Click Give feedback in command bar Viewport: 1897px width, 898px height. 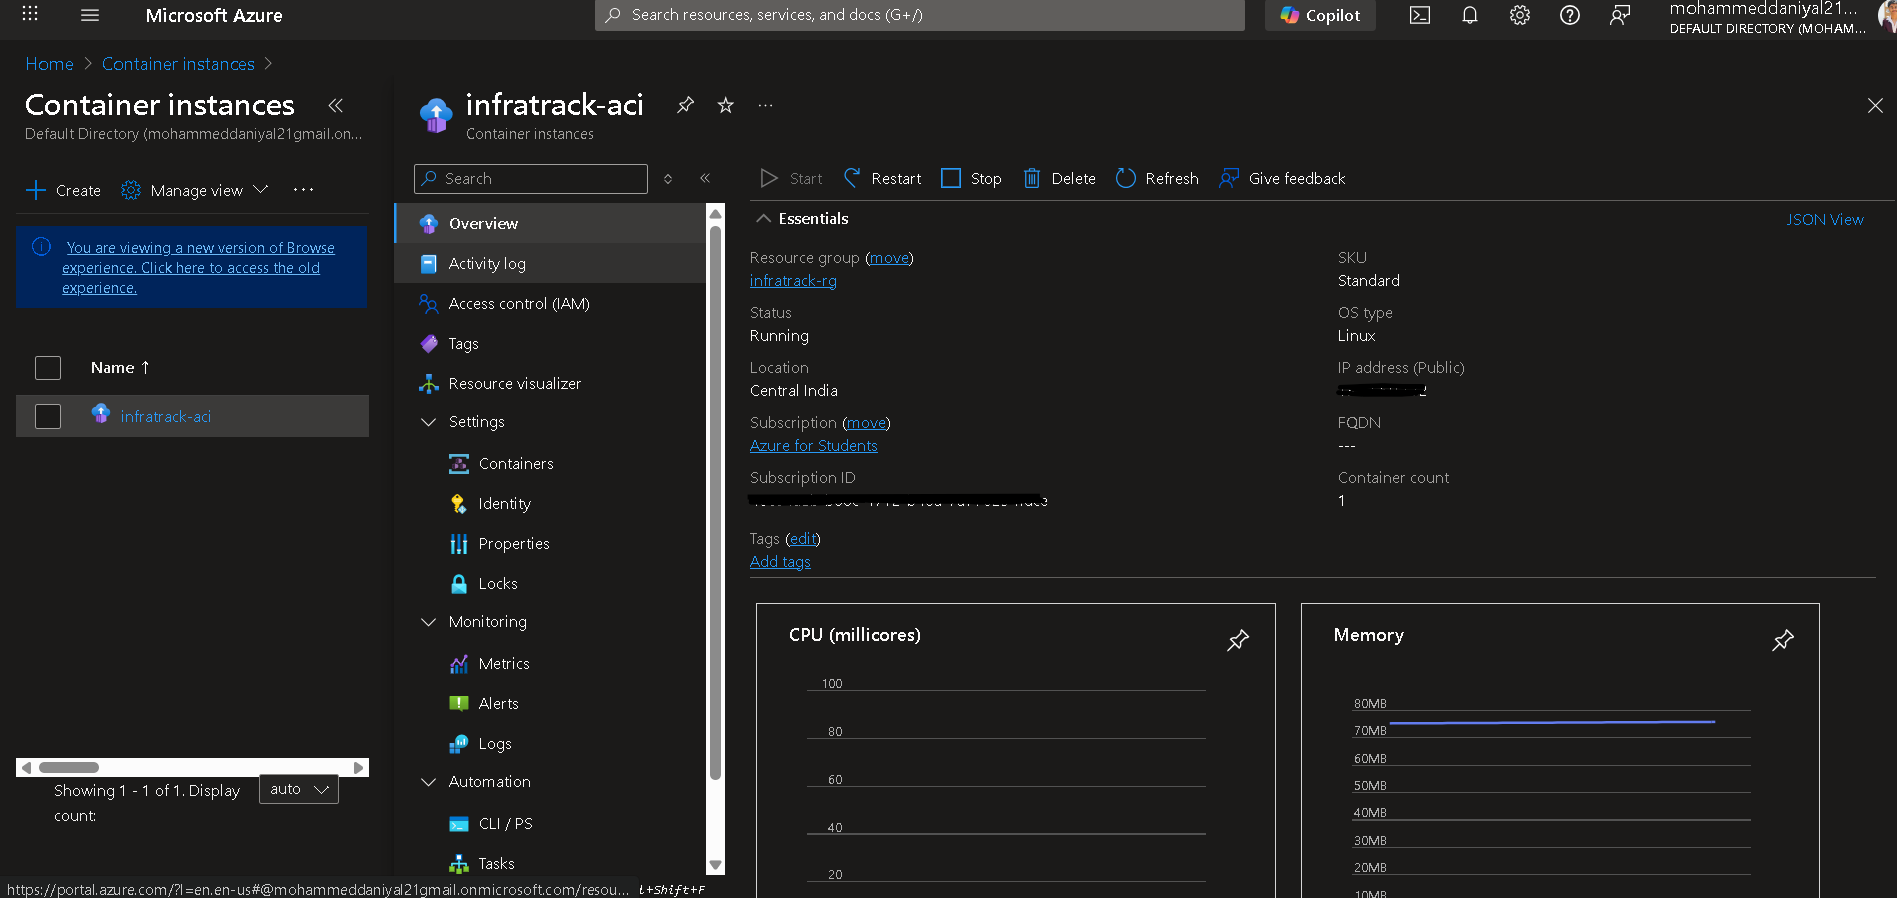[x=1282, y=178]
